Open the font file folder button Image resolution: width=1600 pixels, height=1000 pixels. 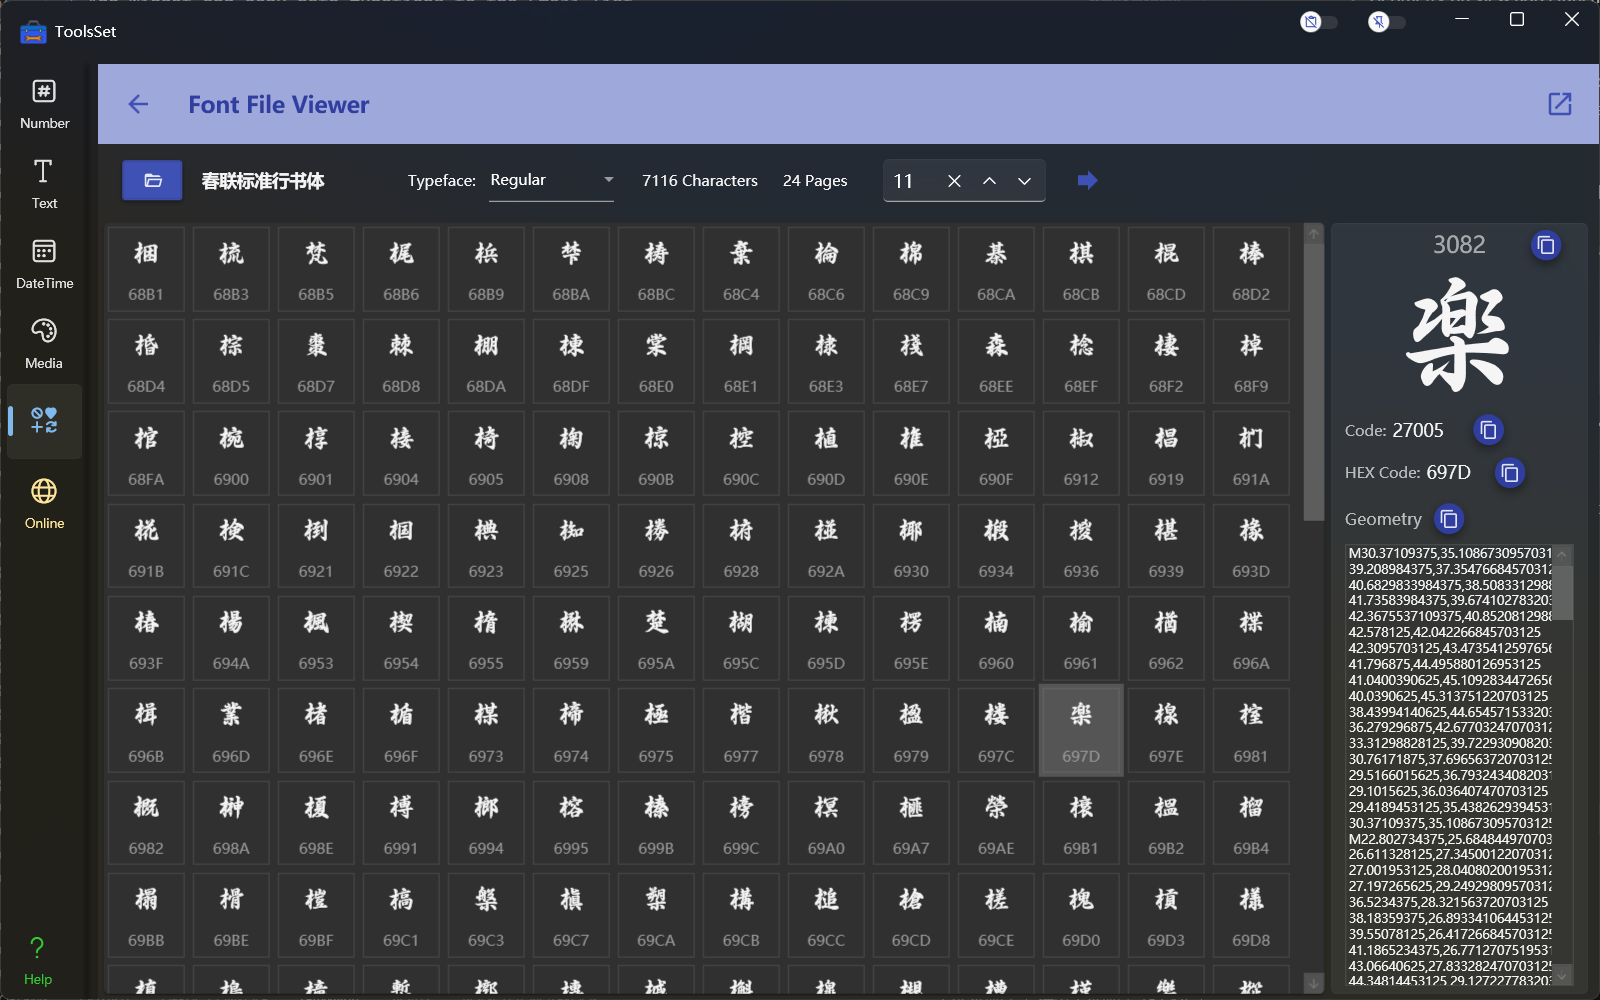(x=152, y=180)
